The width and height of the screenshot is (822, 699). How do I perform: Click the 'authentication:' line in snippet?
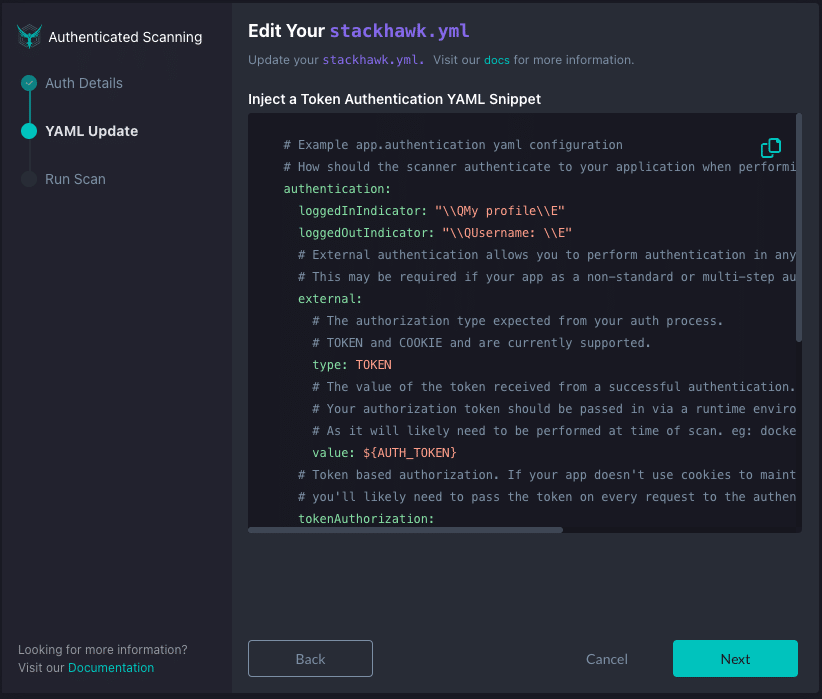coord(337,189)
